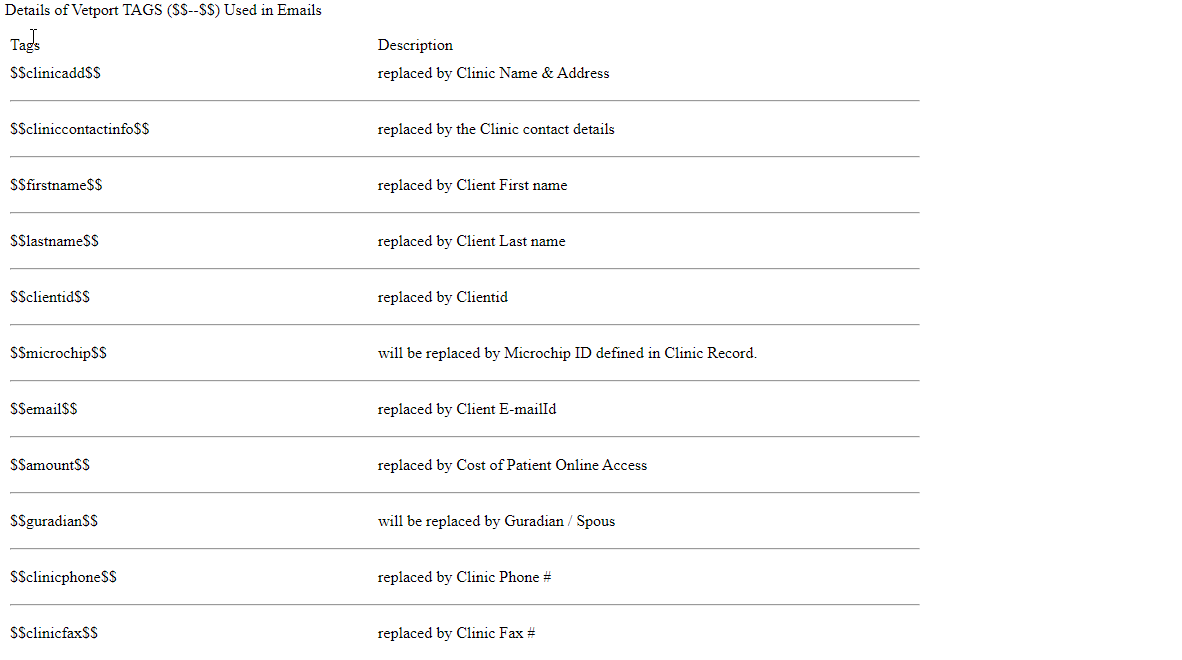Click the page title about Vetport TAGS
The width and height of the screenshot is (1182, 660).
(x=164, y=11)
